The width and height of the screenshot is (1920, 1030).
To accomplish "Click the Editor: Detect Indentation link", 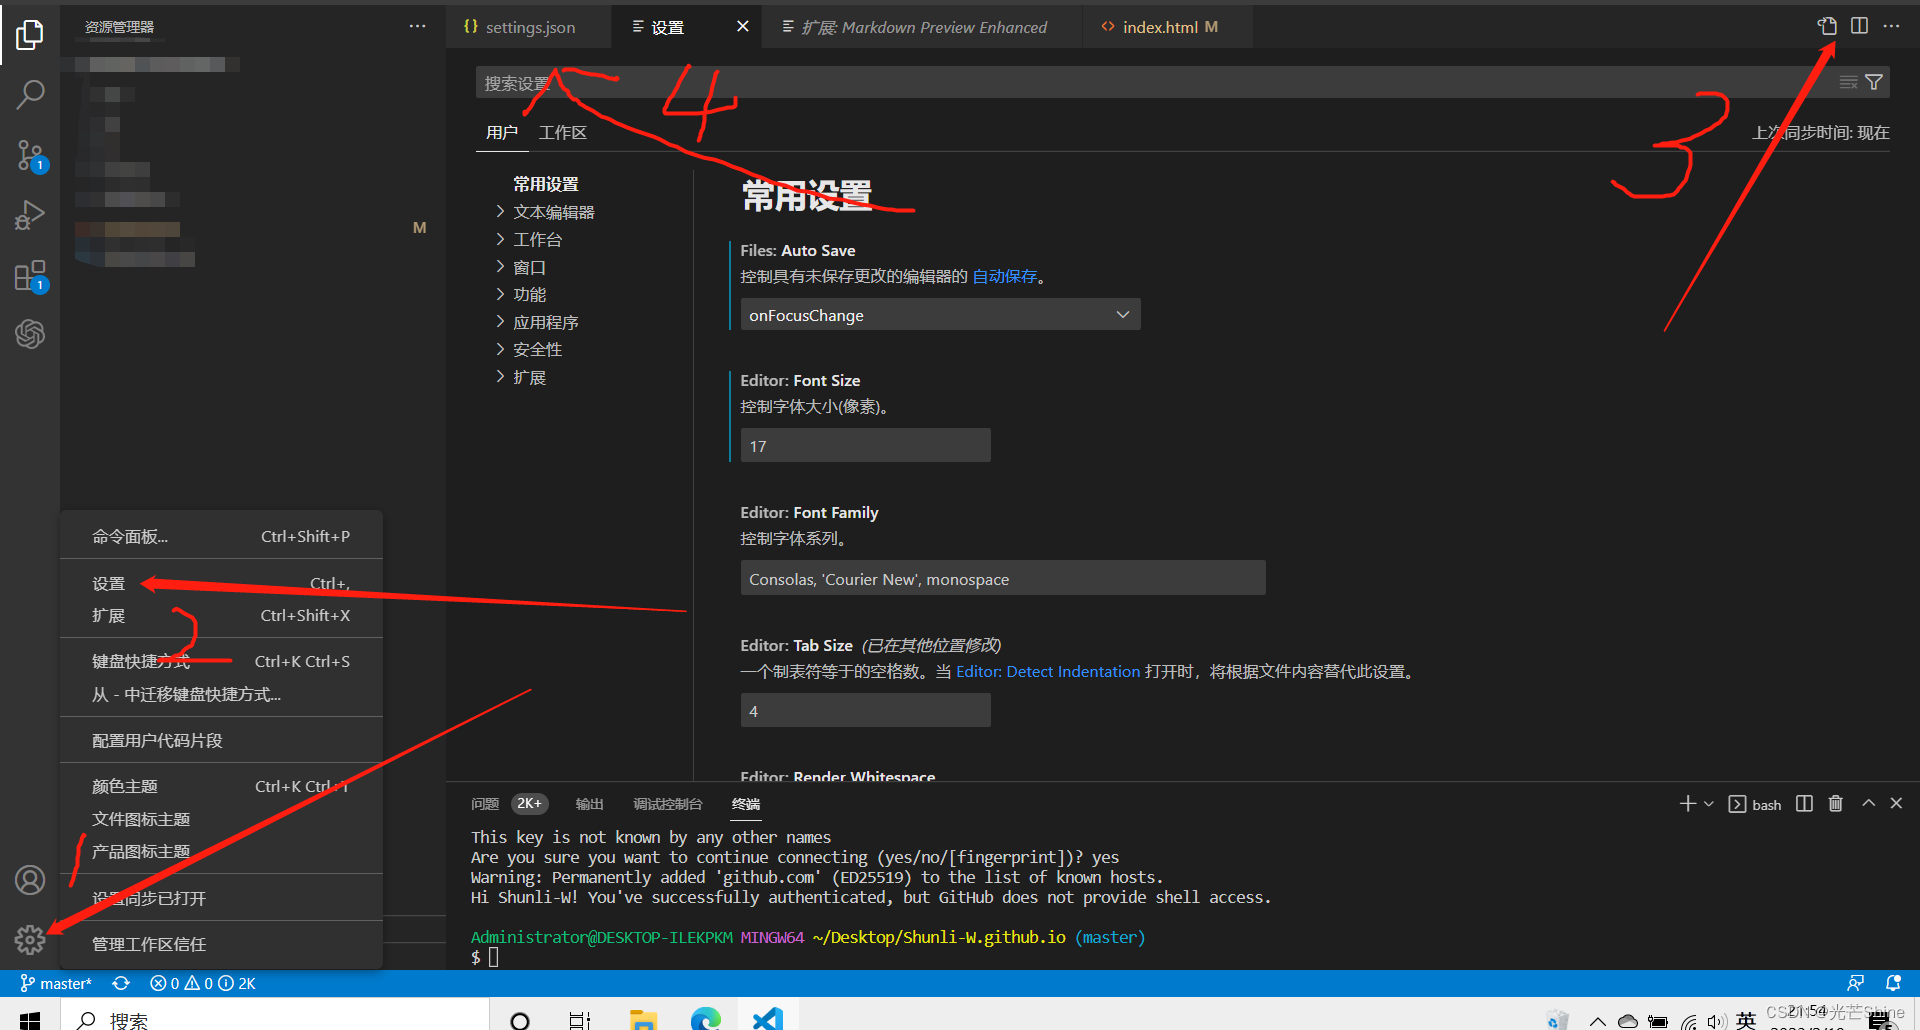I will coord(1048,672).
